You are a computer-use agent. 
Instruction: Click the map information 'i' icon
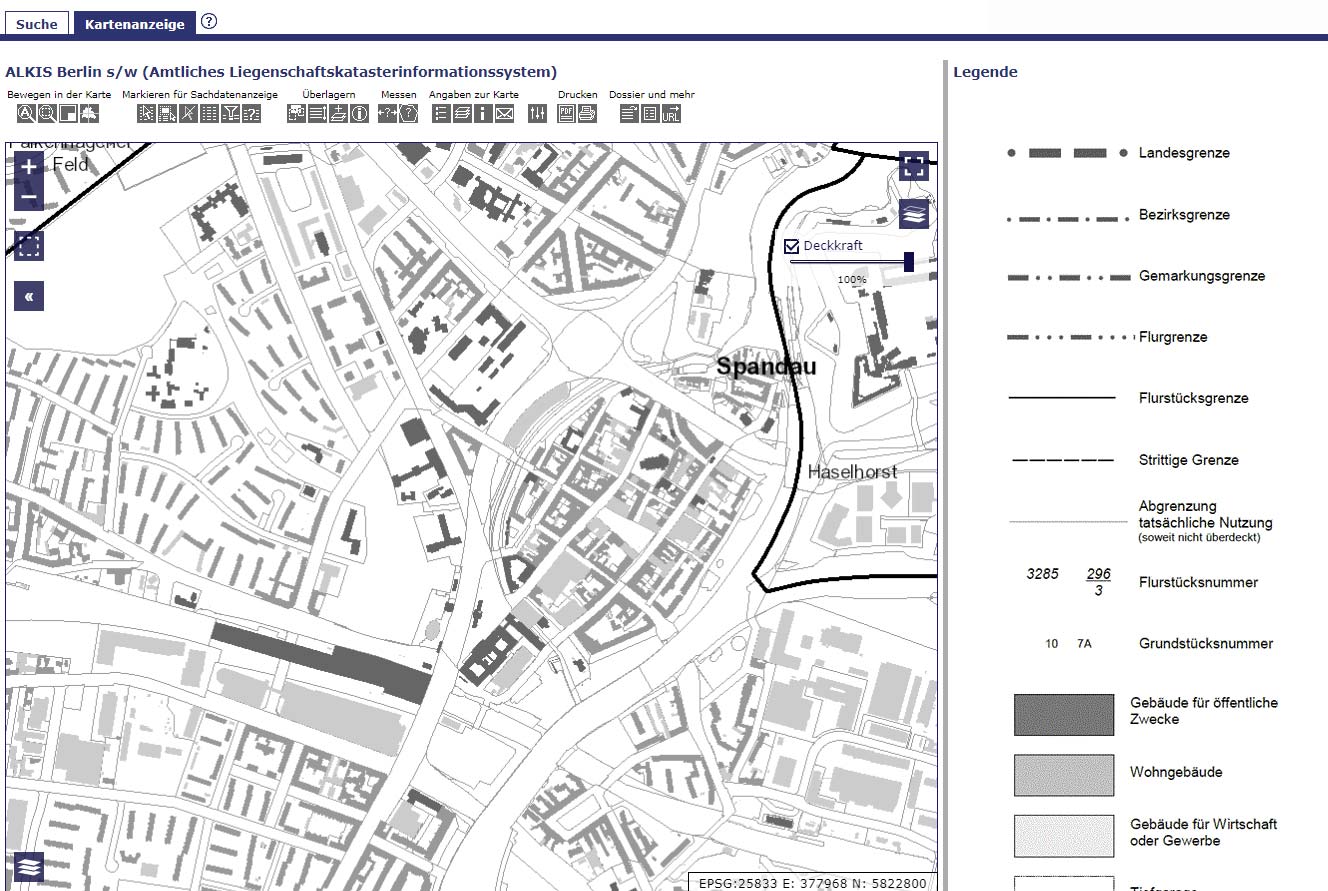pyautogui.click(x=483, y=113)
